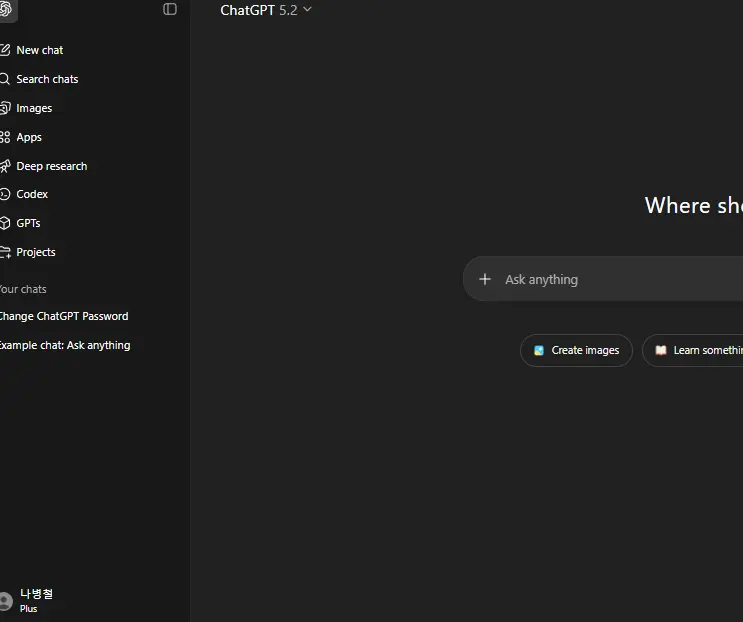Click the ChatGPT logo icon
The width and height of the screenshot is (743, 622).
pos(5,9)
